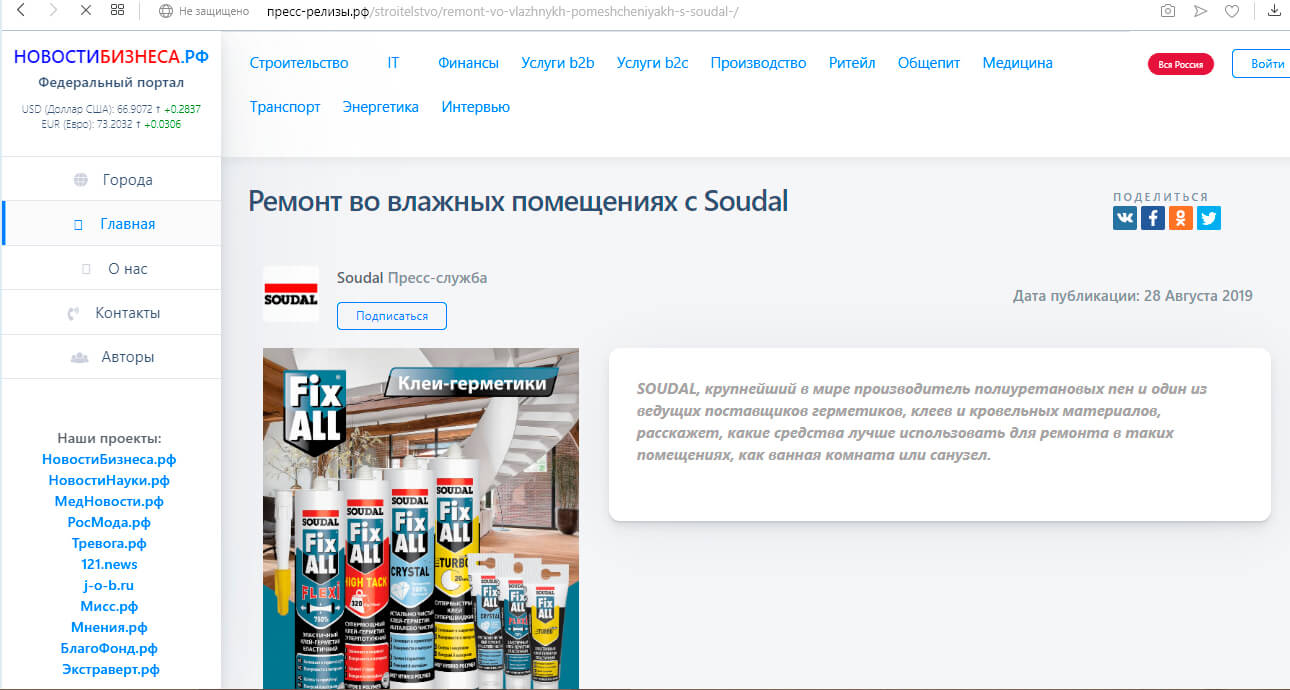Open the IT category
The height and width of the screenshot is (690, 1290).
click(393, 63)
